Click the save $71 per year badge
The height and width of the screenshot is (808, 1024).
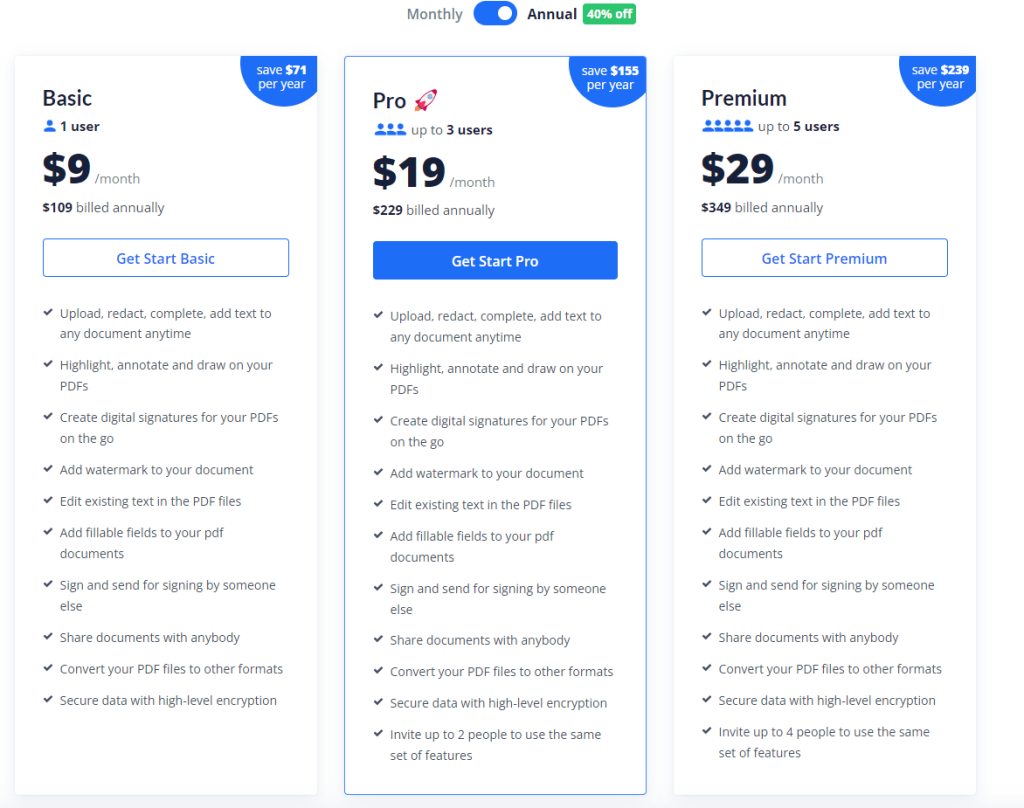coord(281,77)
